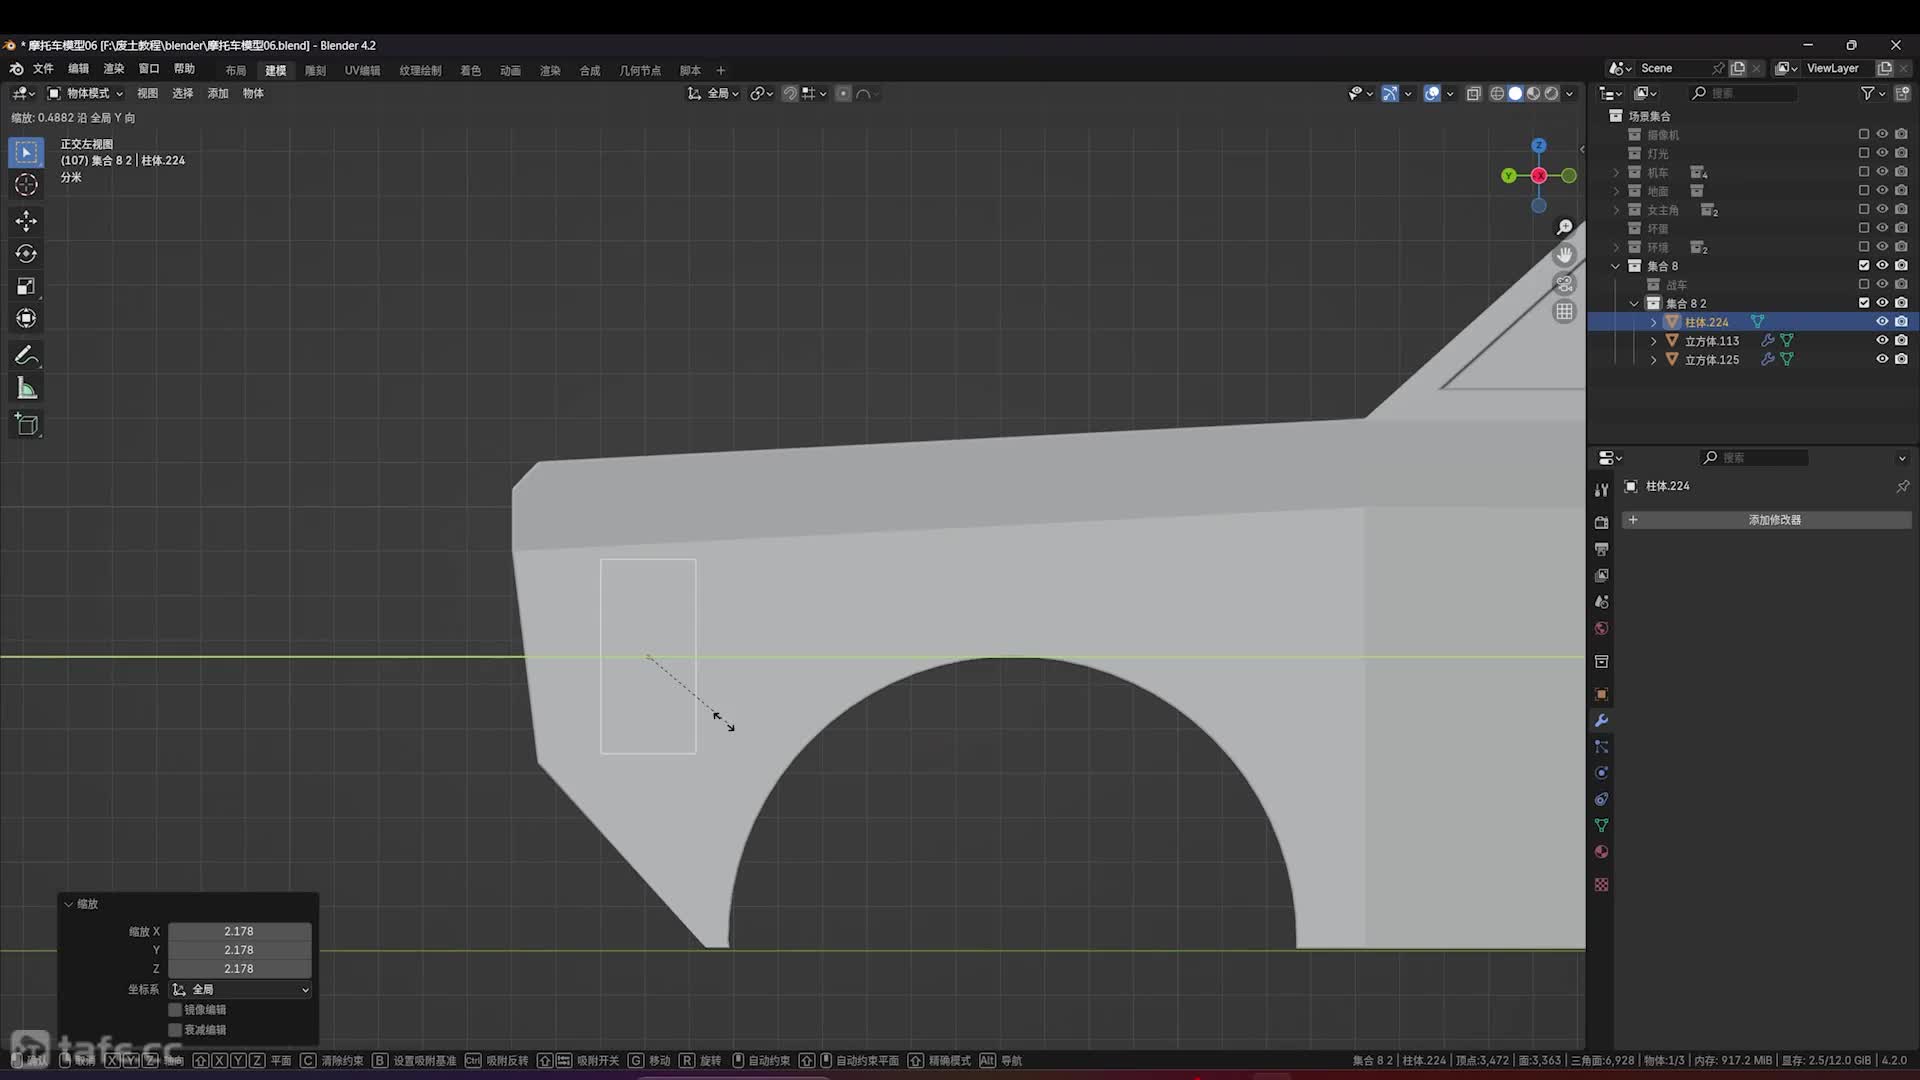Screen dimensions: 1920x1080
Task: Toggle proportional editing in header
Action: click(843, 93)
